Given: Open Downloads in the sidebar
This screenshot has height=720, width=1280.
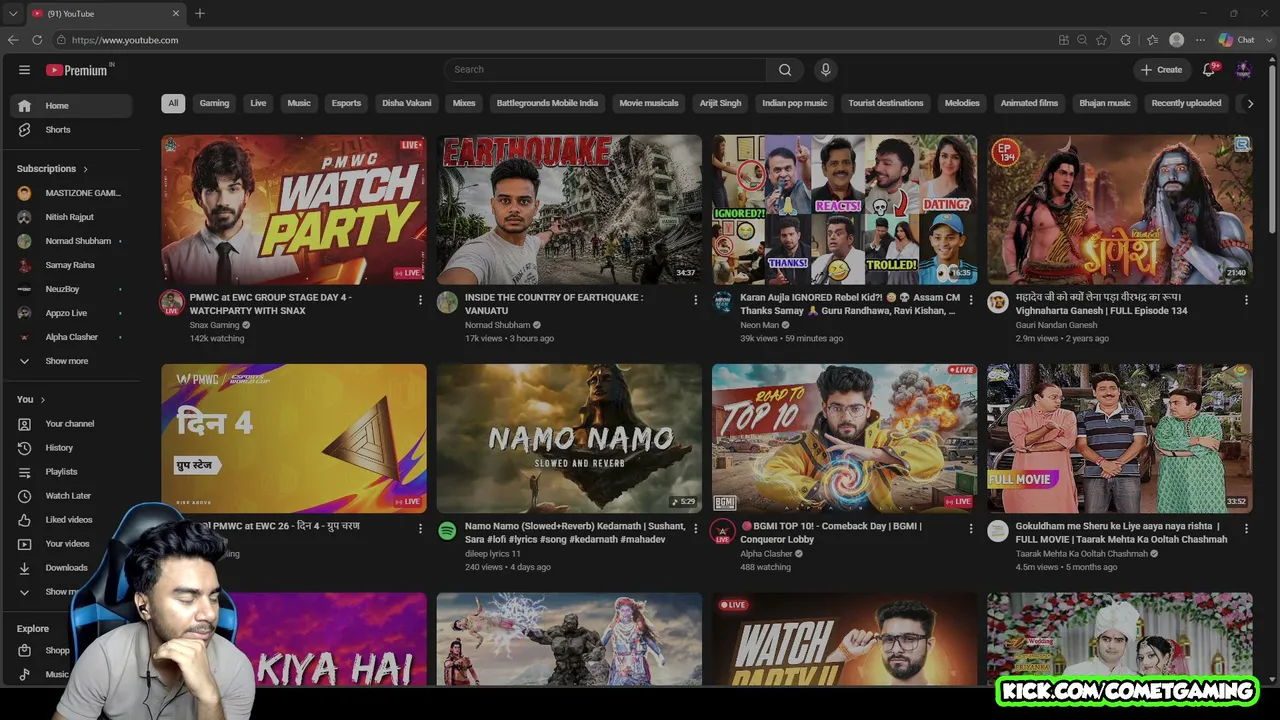Looking at the screenshot, I should pyautogui.click(x=66, y=568).
